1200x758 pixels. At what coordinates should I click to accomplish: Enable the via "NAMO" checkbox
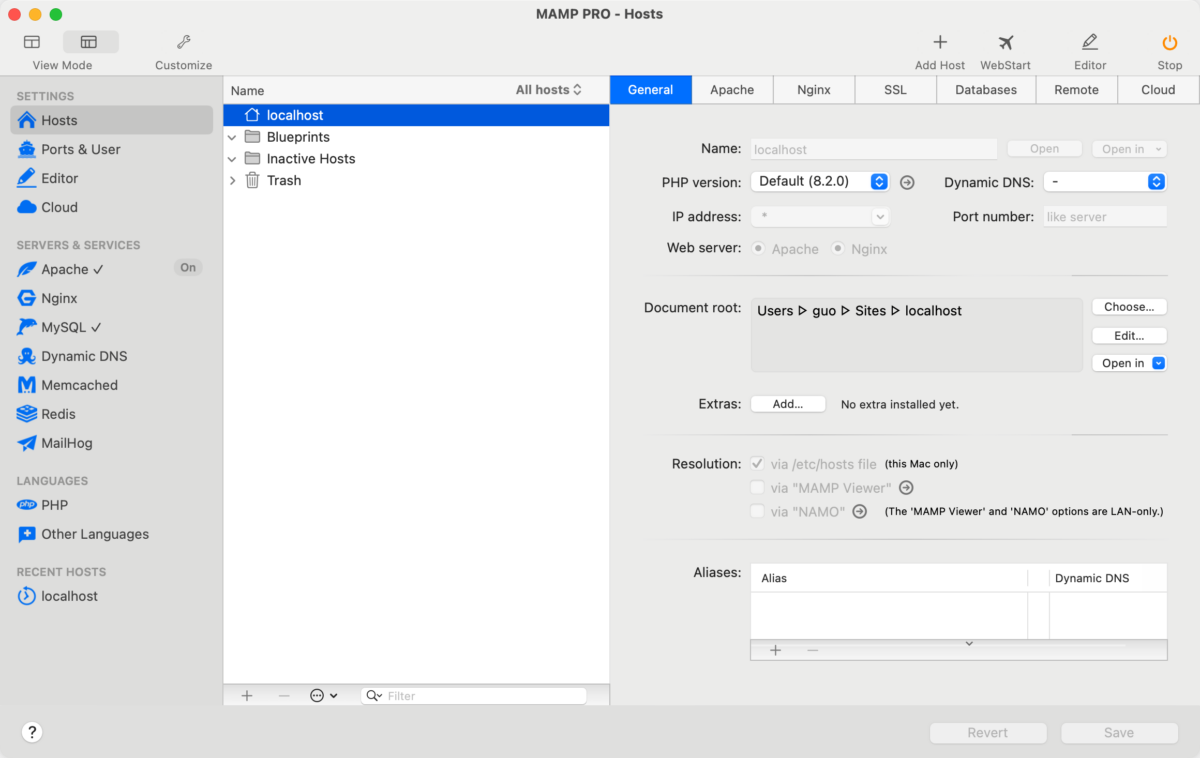(x=758, y=511)
